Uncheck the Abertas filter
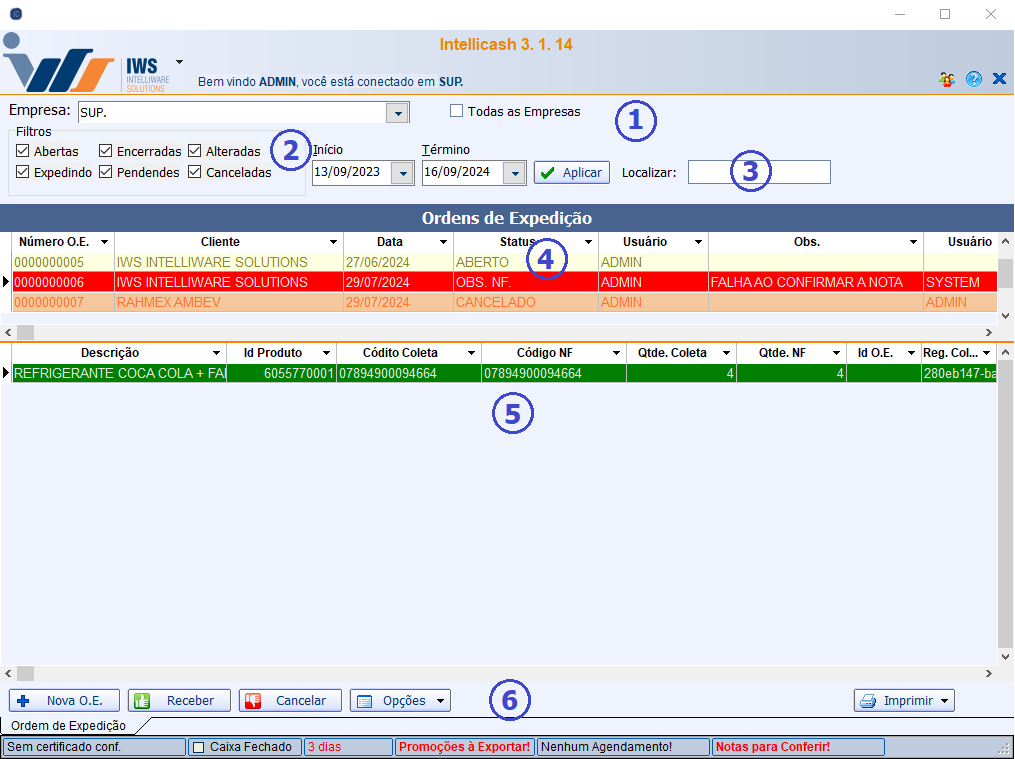Image resolution: width=1015 pixels, height=759 pixels. 23,152
